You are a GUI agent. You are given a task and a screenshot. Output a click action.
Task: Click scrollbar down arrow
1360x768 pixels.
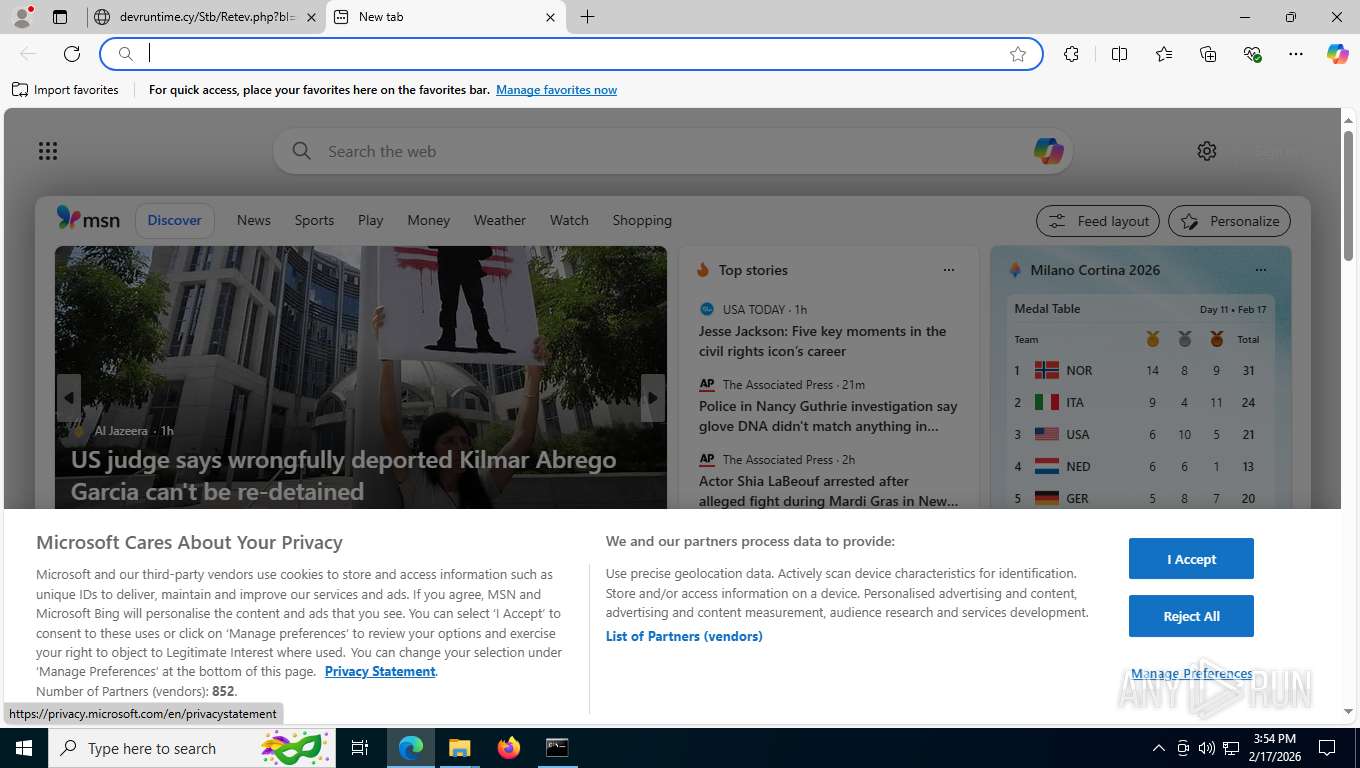click(x=1348, y=712)
